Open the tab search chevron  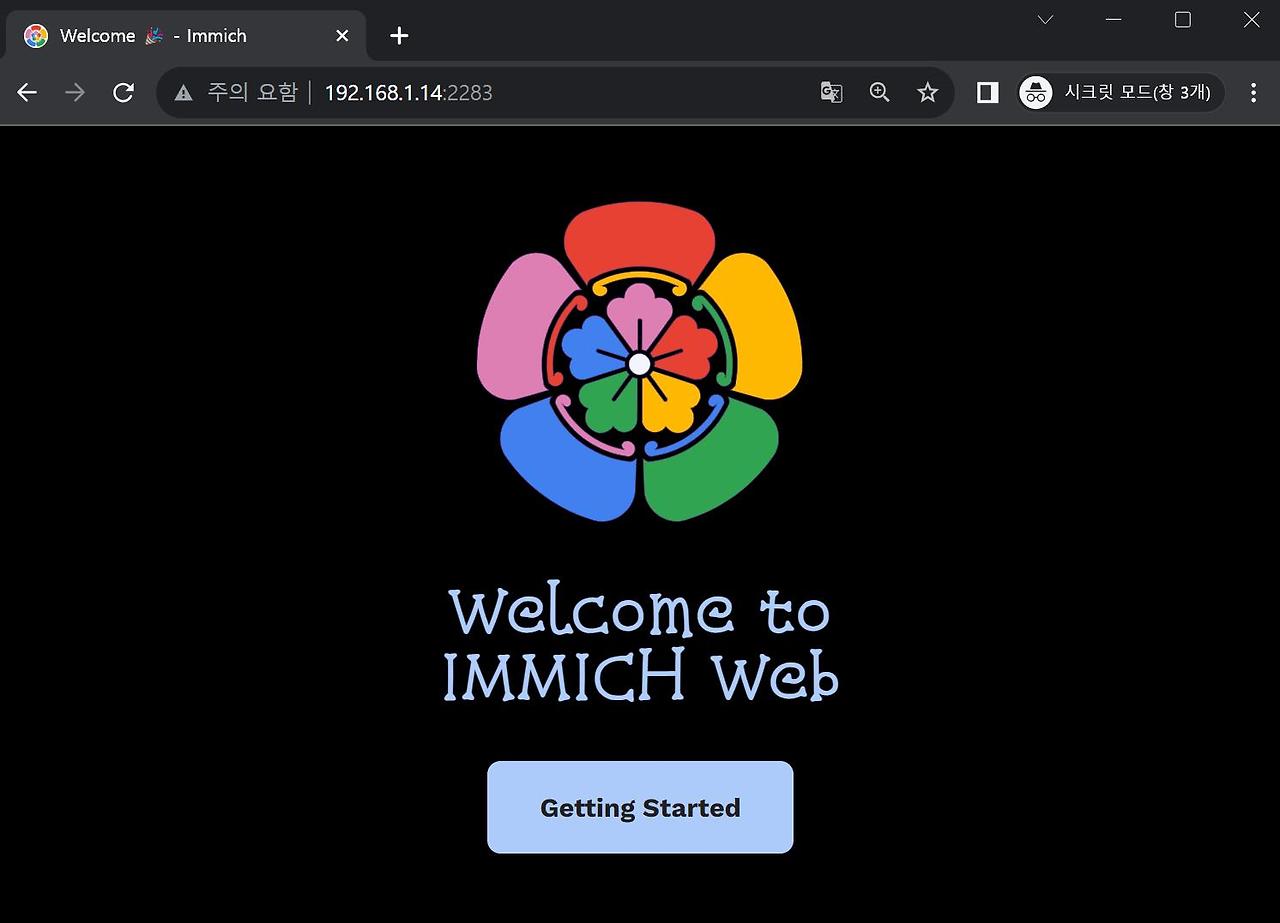pos(1045,20)
